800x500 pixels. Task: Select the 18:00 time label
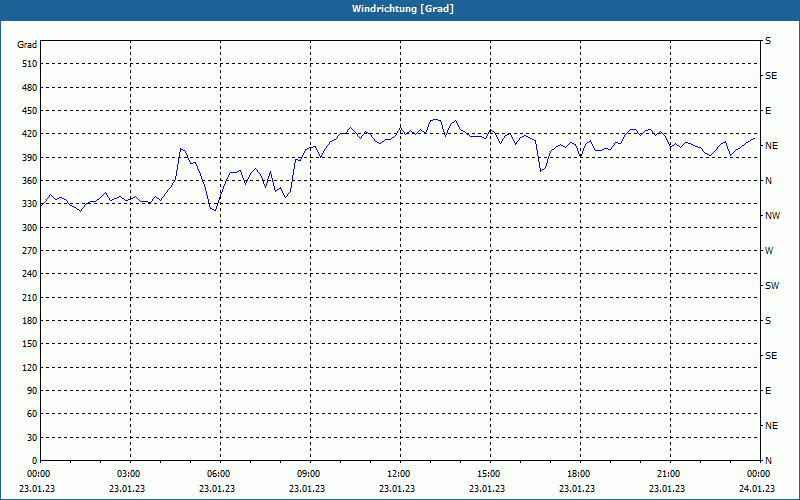click(x=579, y=474)
